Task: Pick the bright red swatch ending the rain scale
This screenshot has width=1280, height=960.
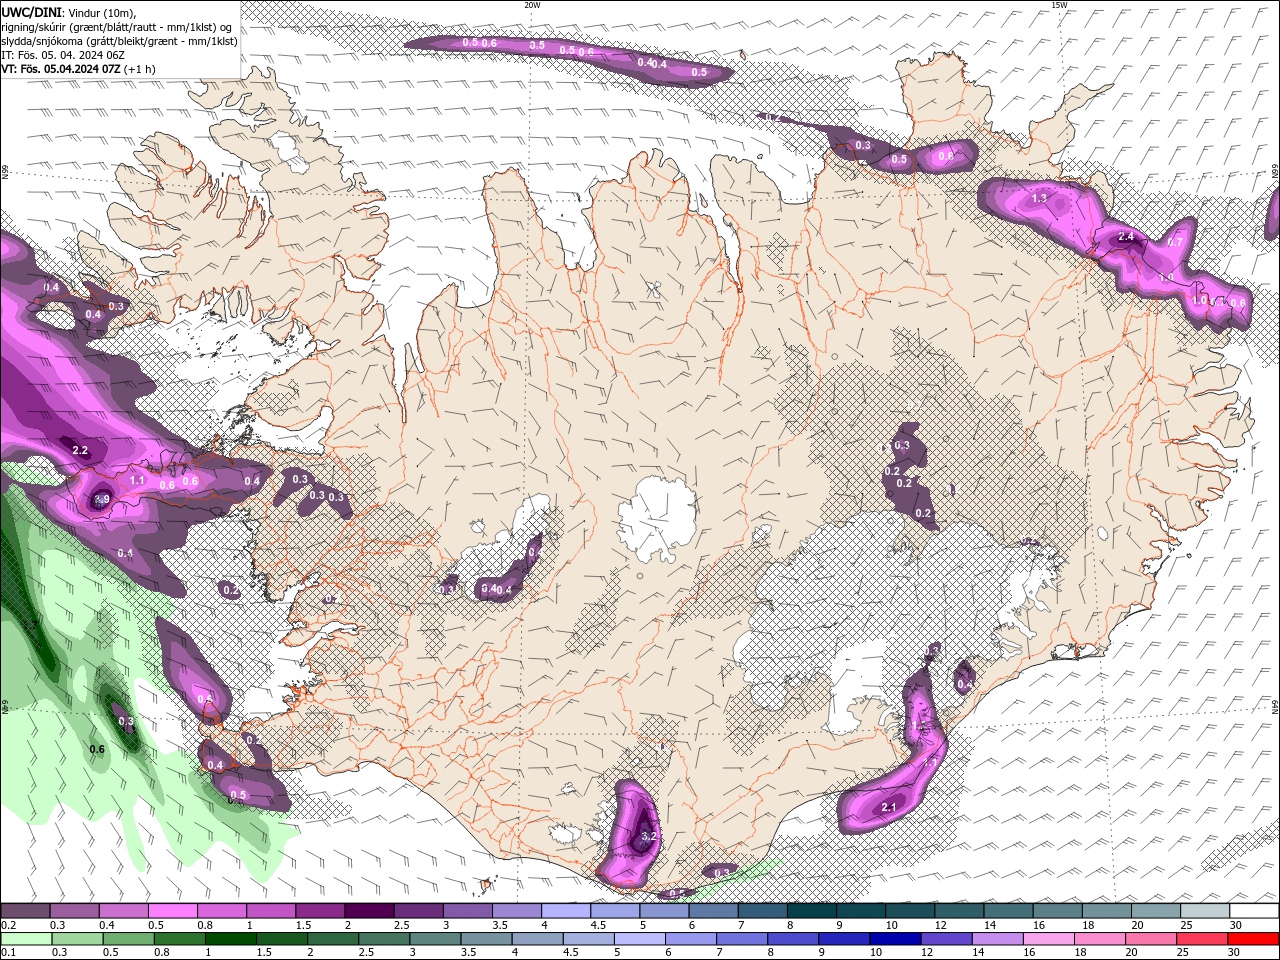Action: click(1254, 939)
